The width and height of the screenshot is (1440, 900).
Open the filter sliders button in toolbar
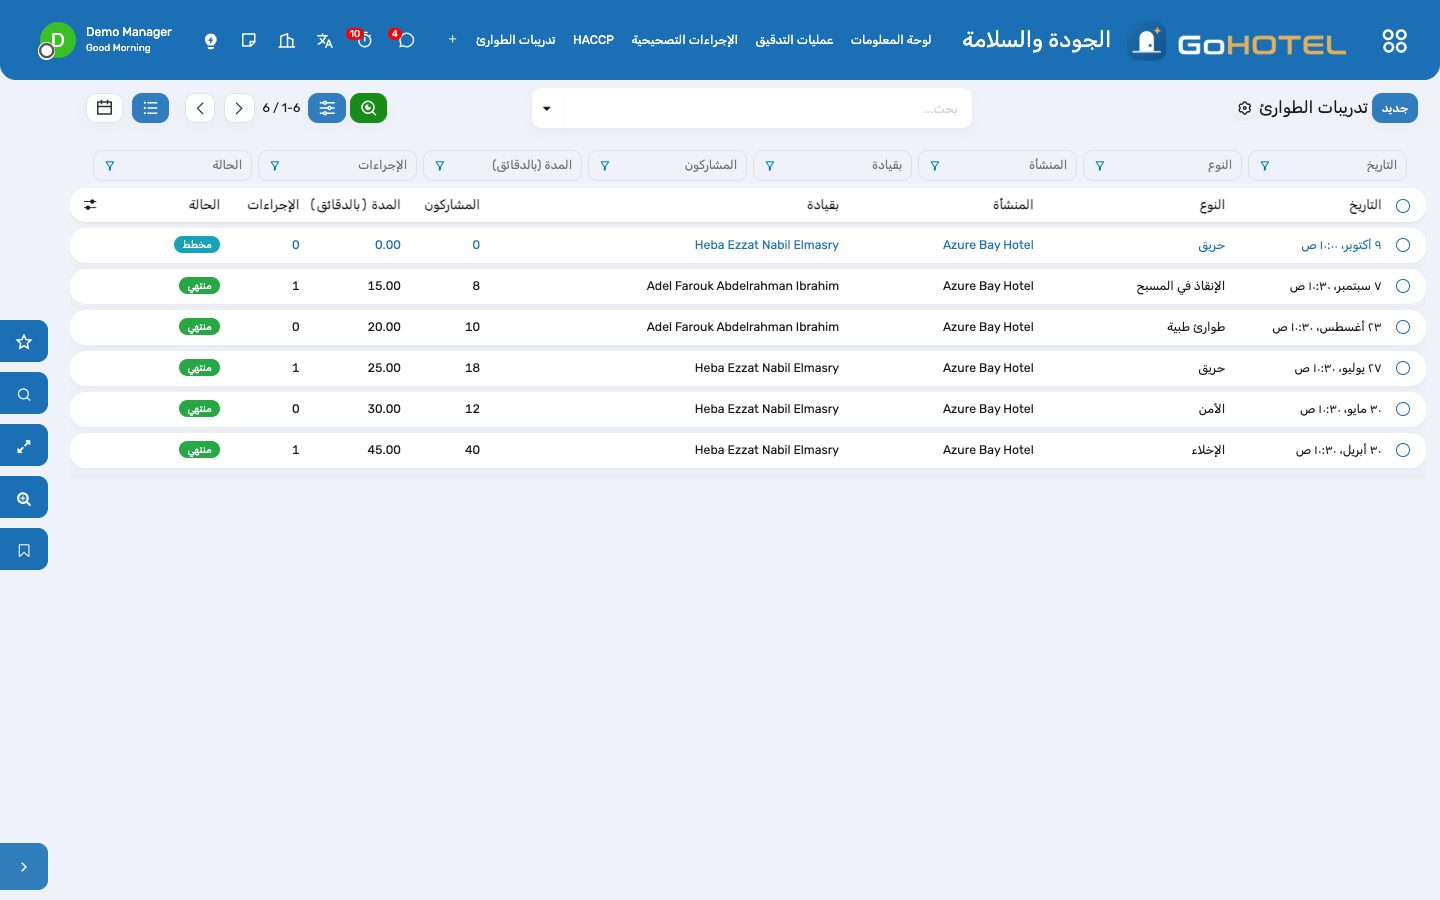tap(327, 108)
